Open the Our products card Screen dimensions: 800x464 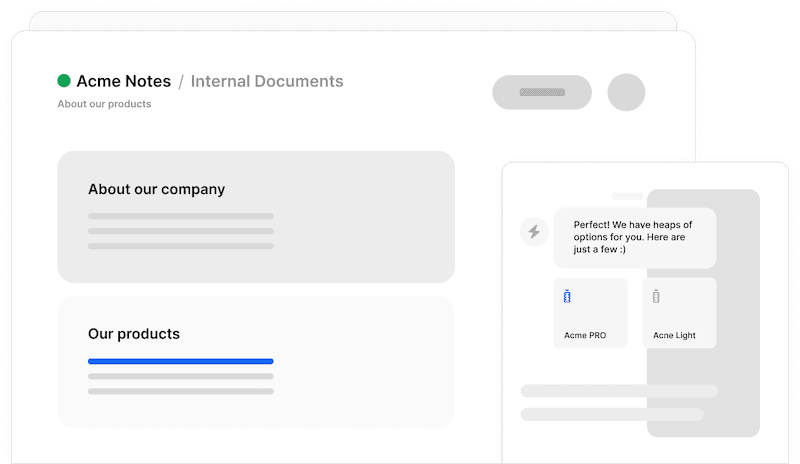(x=256, y=362)
